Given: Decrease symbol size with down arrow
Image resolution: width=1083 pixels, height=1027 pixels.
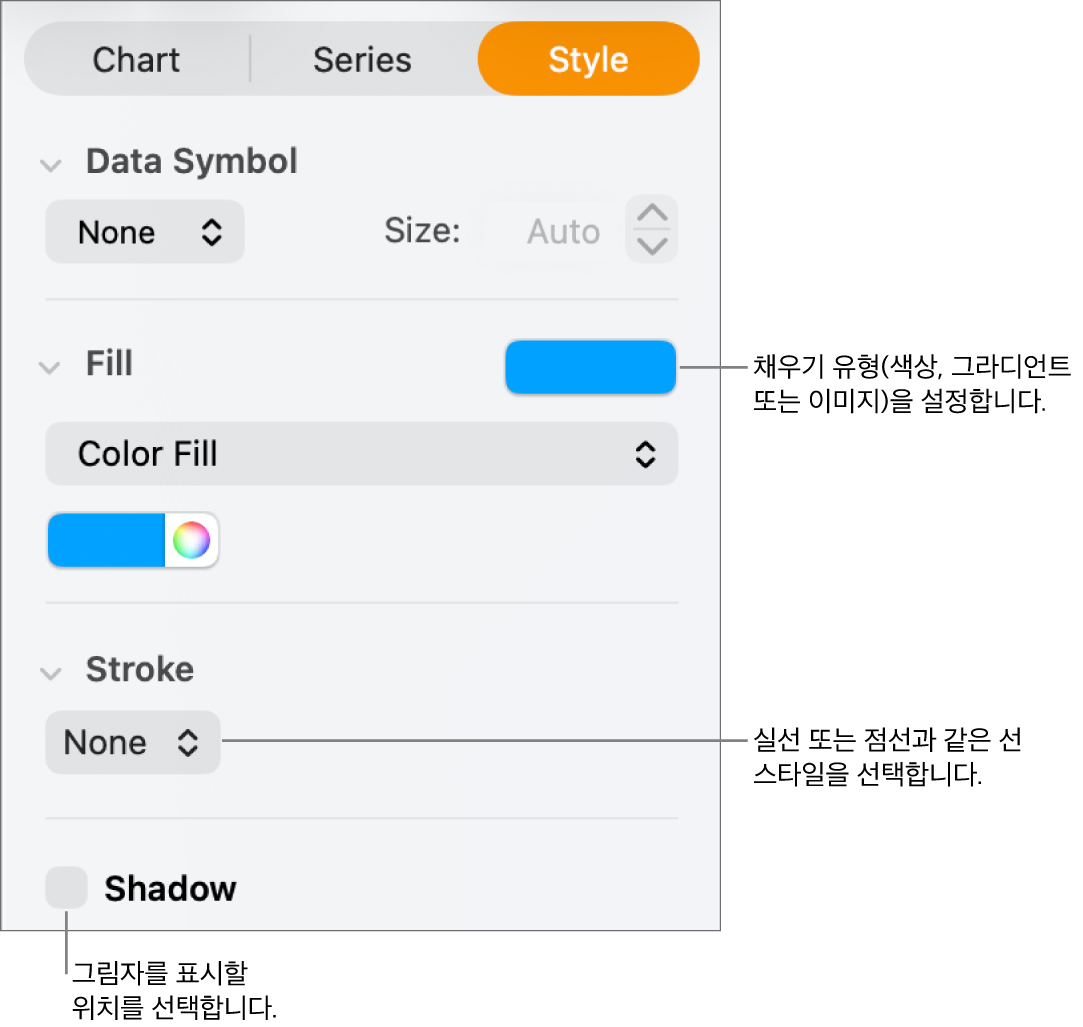Looking at the screenshot, I should point(652,246).
